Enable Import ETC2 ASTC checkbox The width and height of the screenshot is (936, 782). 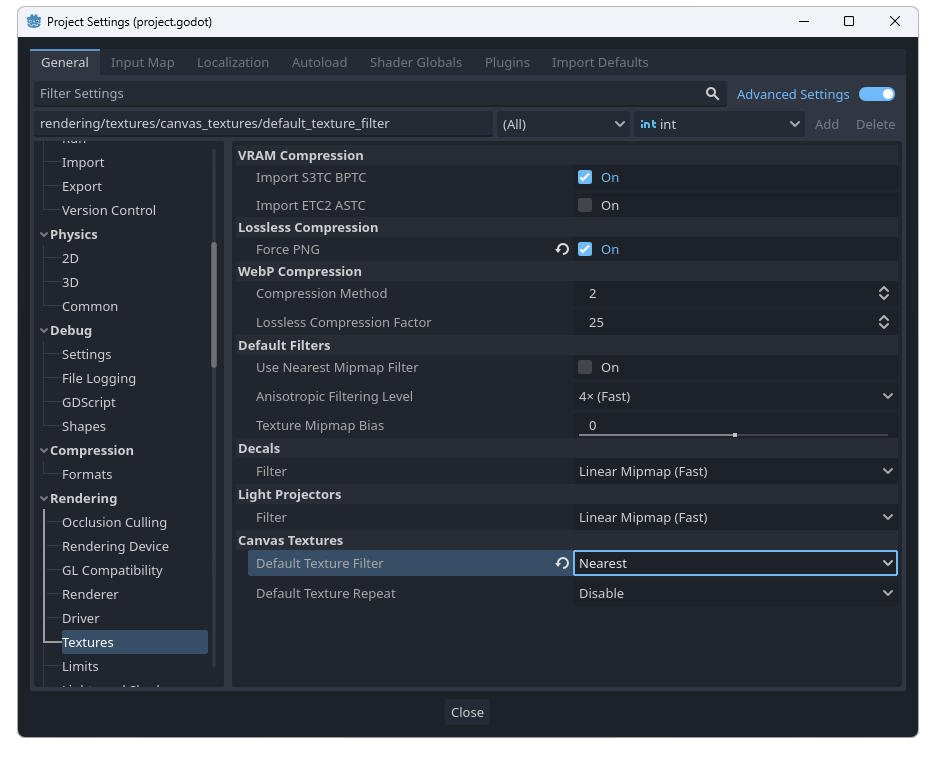point(584,205)
